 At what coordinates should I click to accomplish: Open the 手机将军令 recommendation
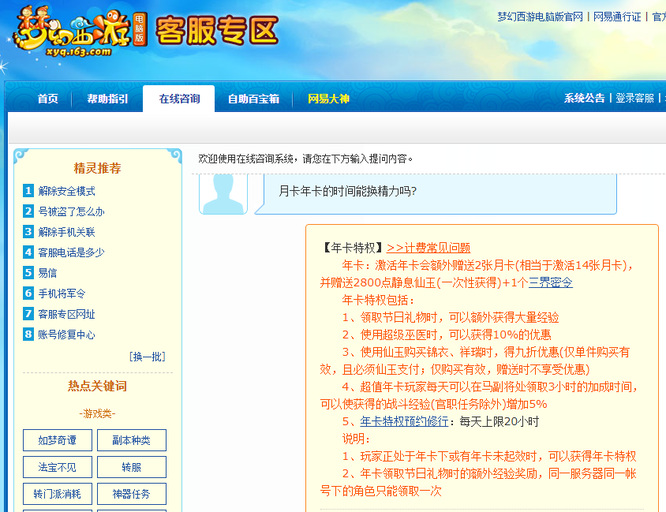tap(62, 294)
